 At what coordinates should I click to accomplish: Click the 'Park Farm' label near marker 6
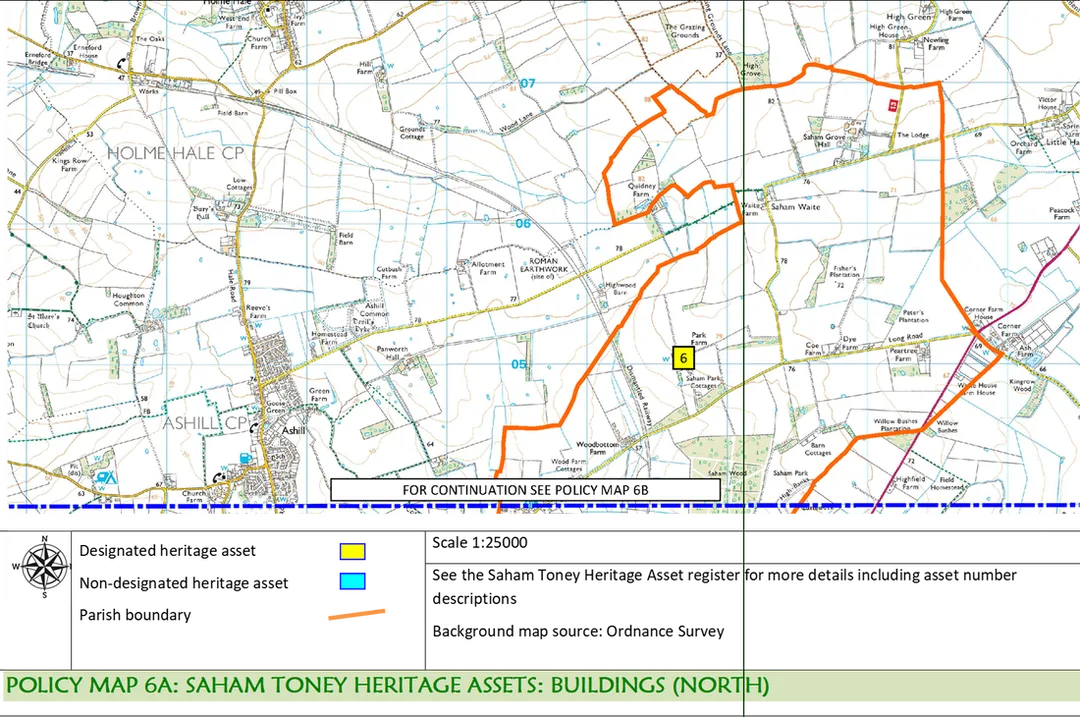[699, 338]
